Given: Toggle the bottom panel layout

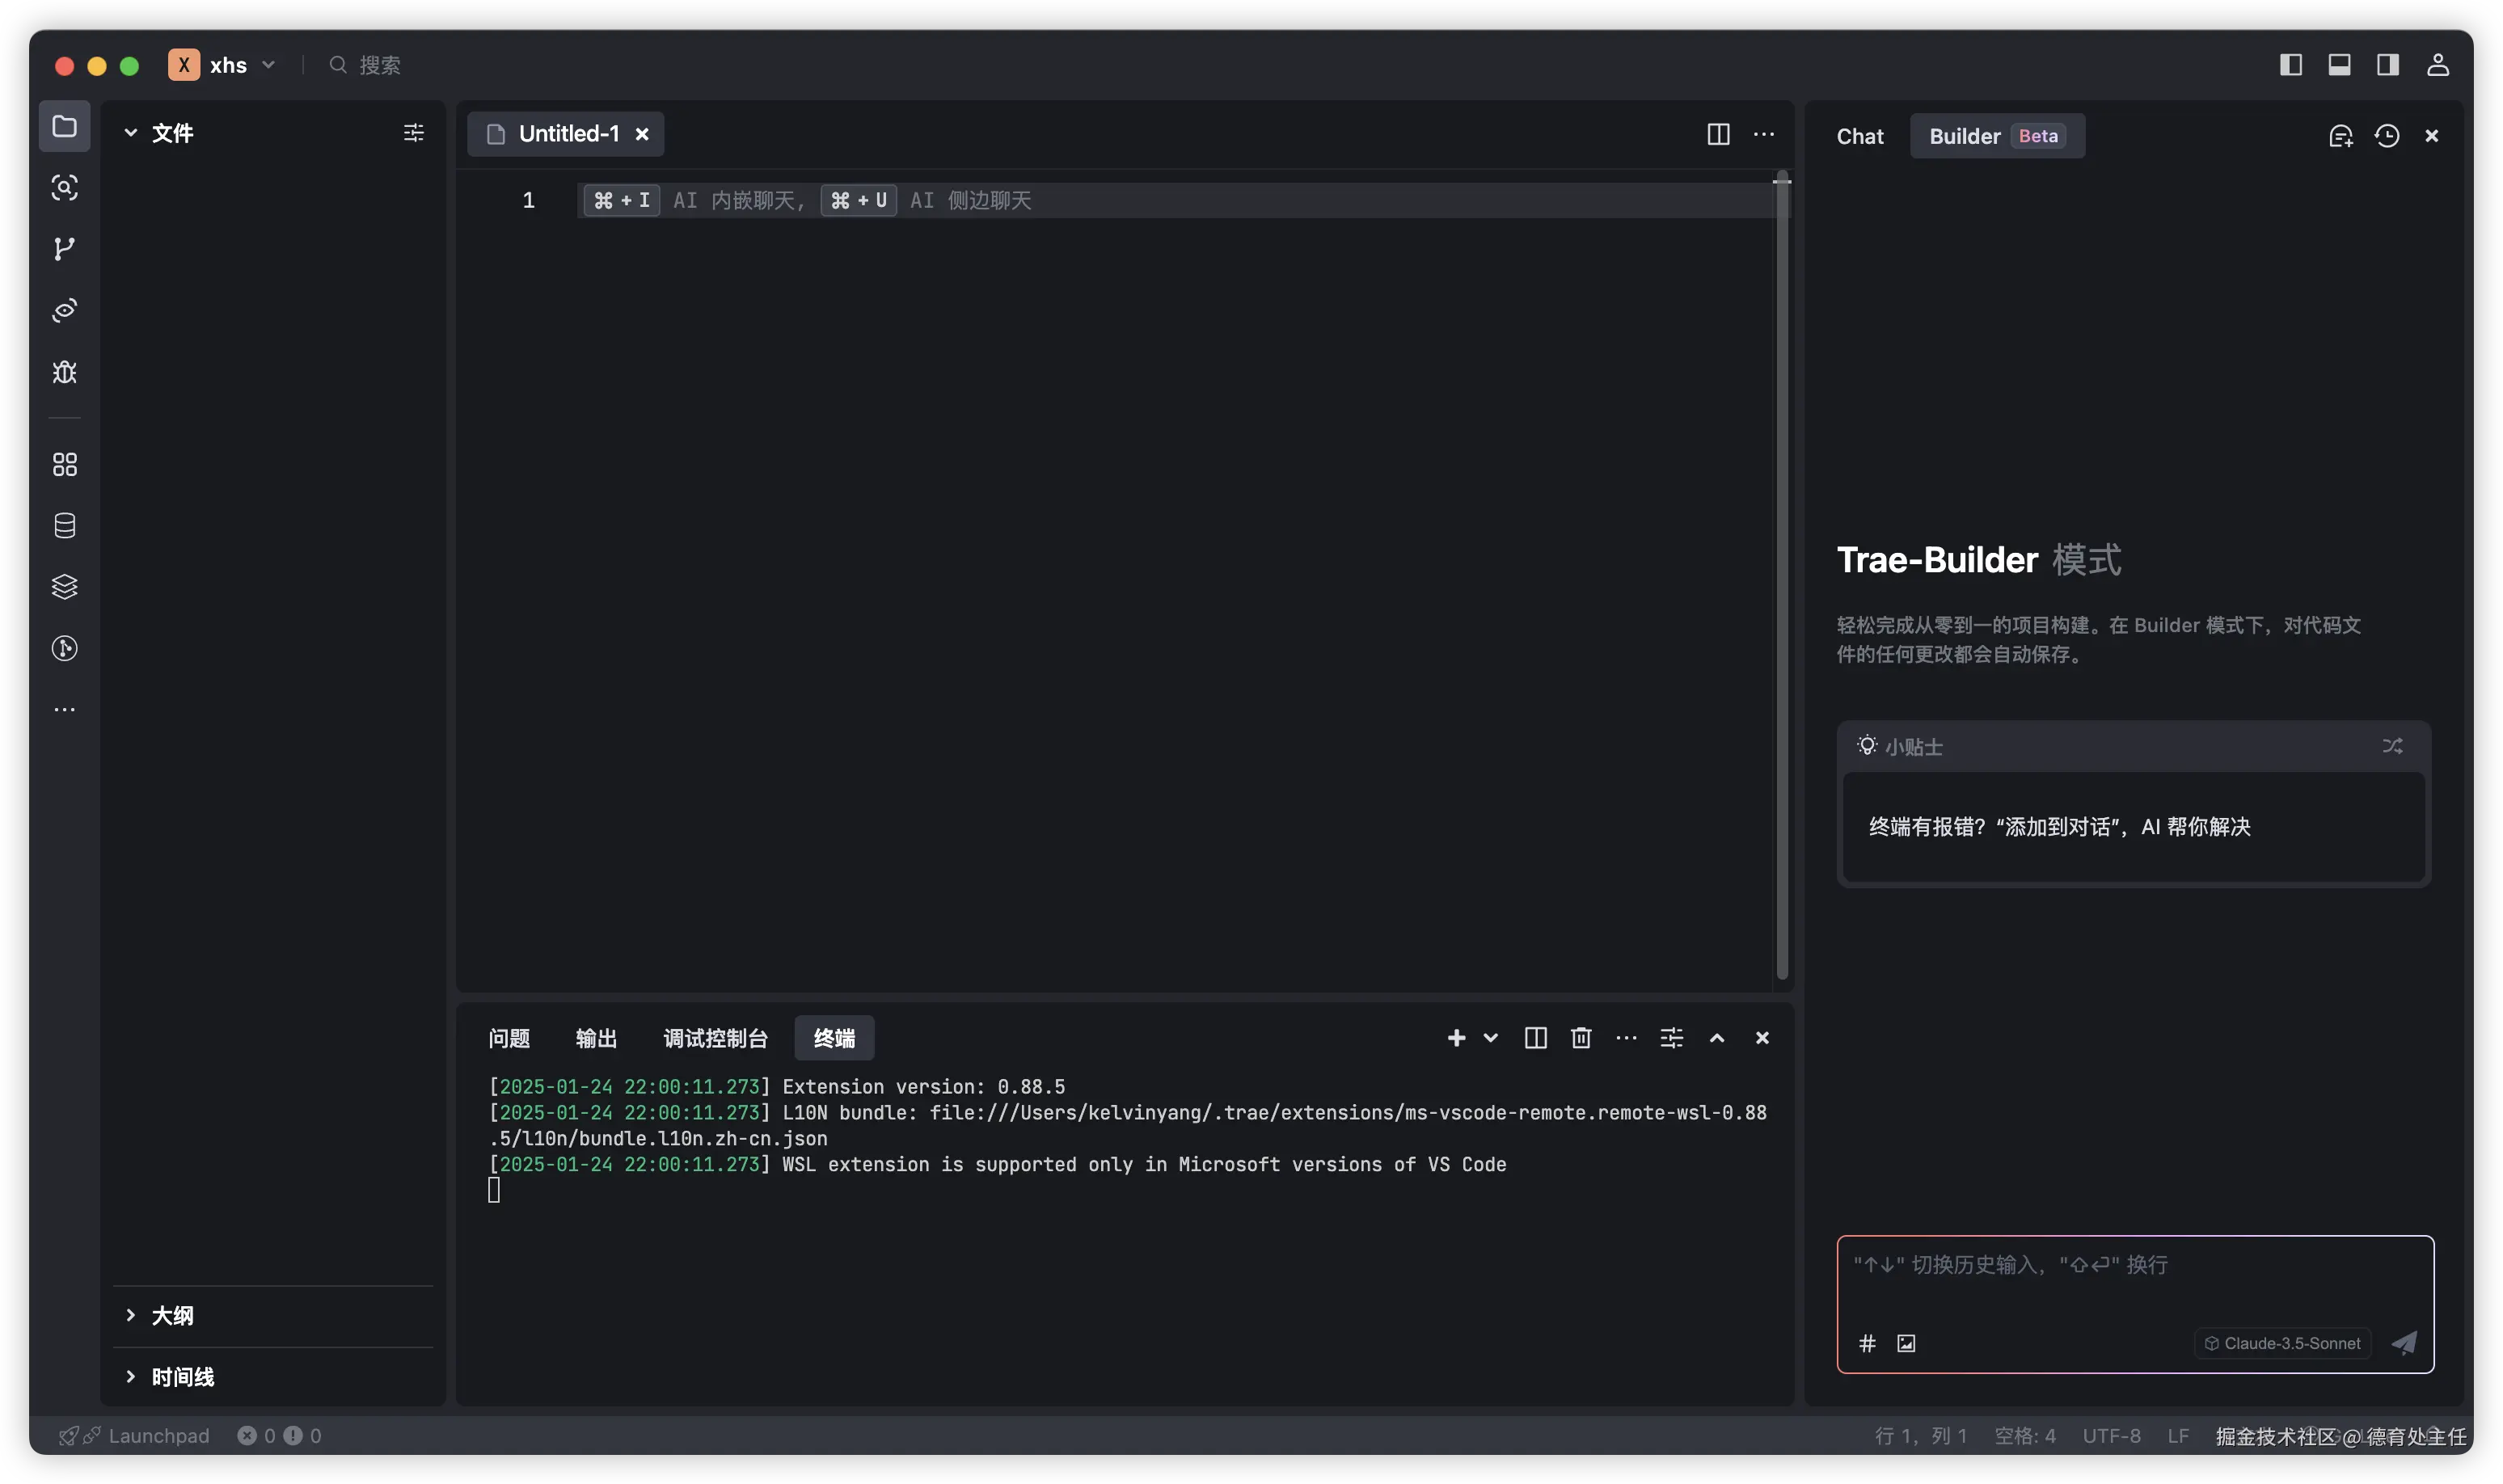Looking at the screenshot, I should tap(2339, 65).
